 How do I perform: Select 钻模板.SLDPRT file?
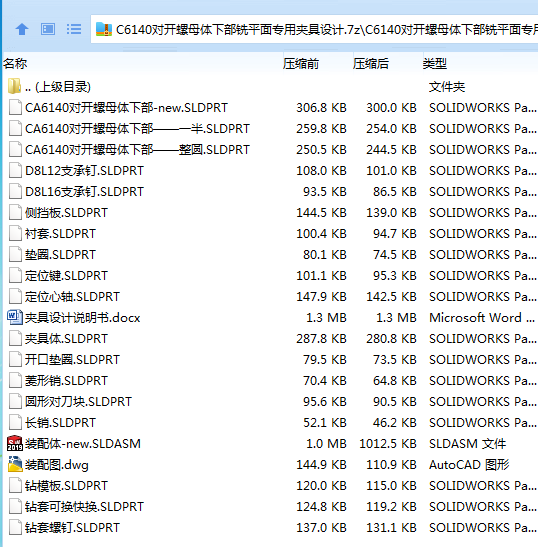pos(66,486)
